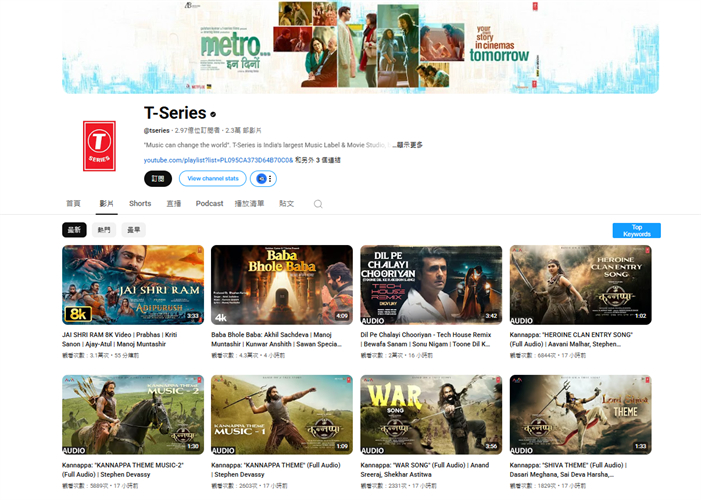Click the @tseries channel handle
The width and height of the screenshot is (701, 500).
coord(156,131)
